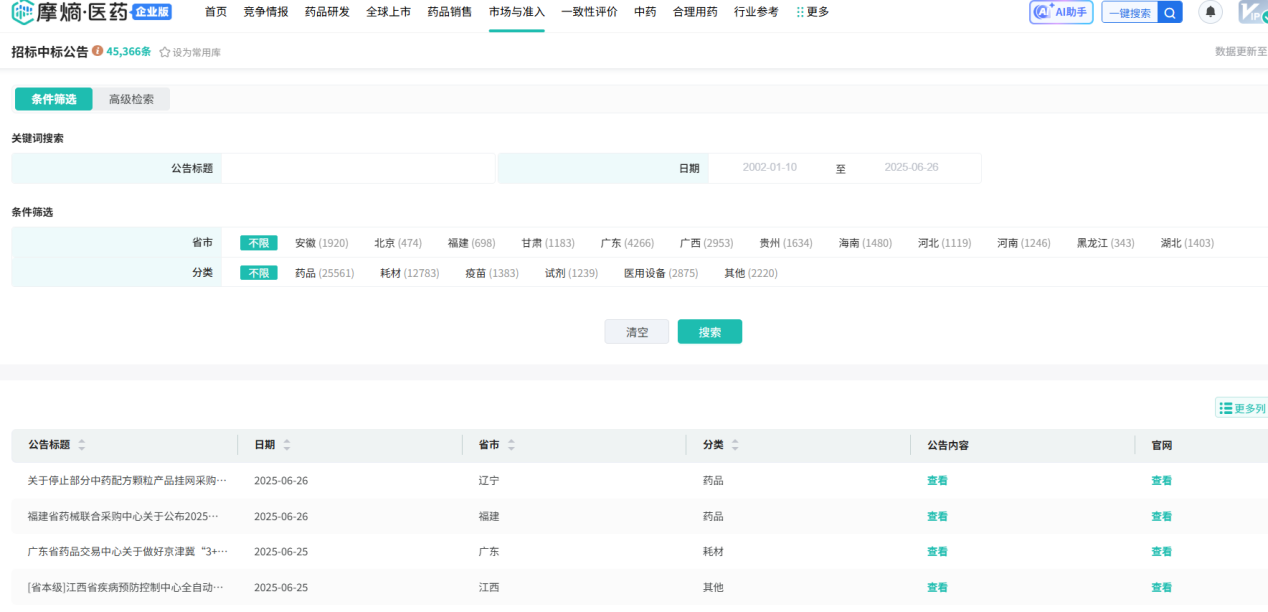The height and width of the screenshot is (612, 1268).
Task: Select 不限 in the 省市 row
Action: point(258,243)
